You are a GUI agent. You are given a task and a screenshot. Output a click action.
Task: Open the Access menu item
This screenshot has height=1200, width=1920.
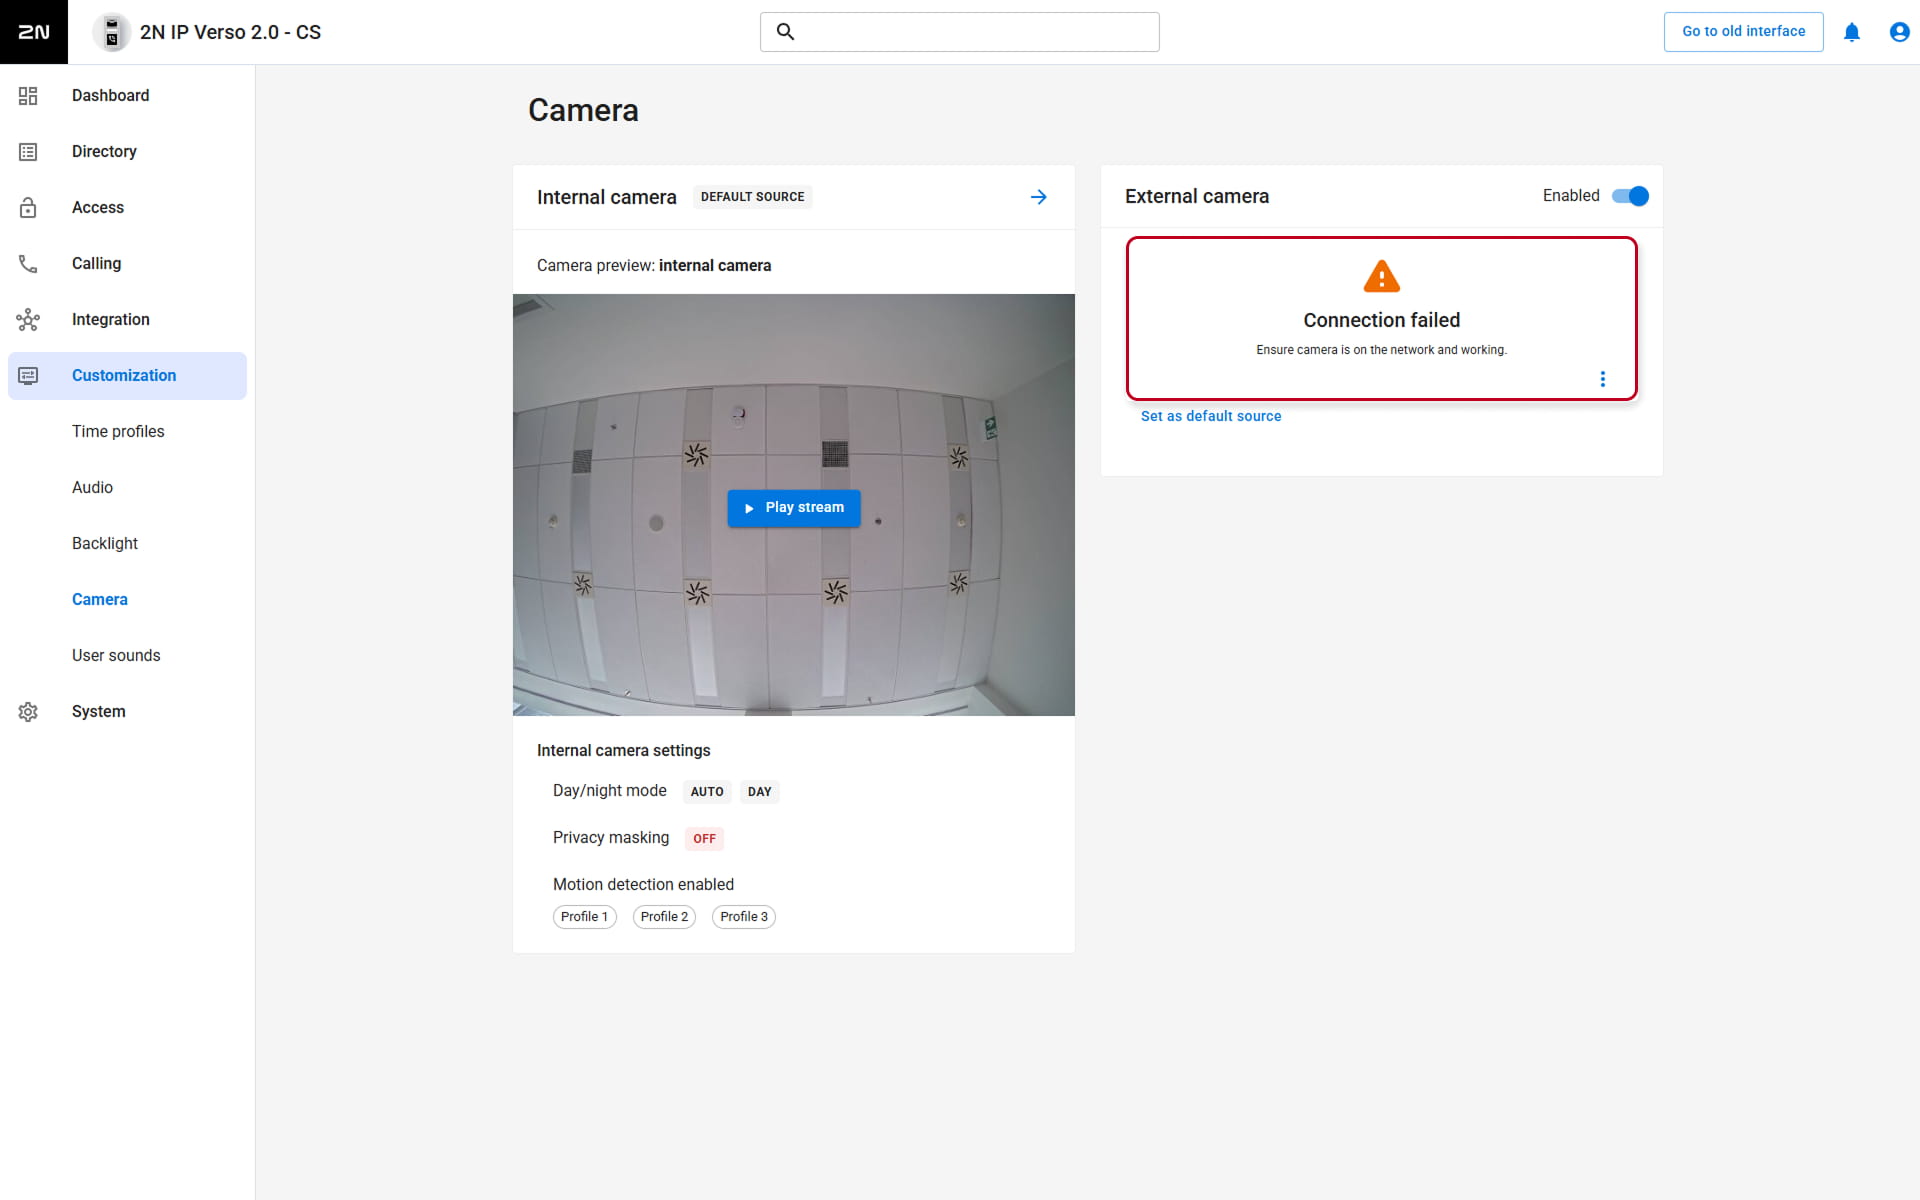pos(128,208)
